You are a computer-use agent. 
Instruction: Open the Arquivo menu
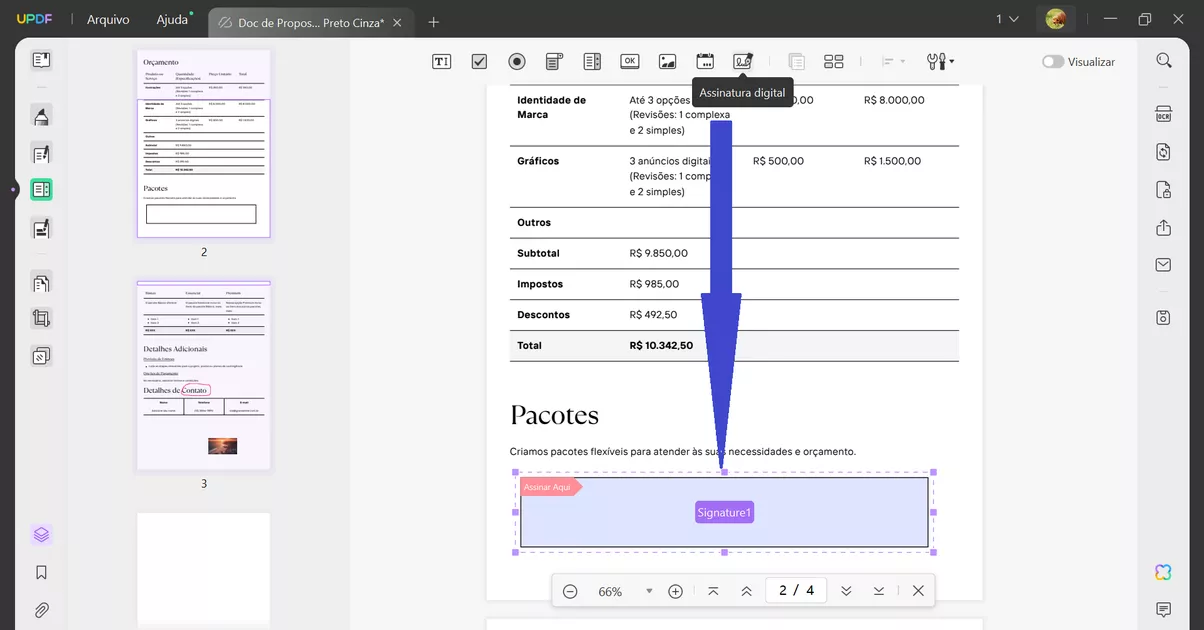(x=107, y=19)
